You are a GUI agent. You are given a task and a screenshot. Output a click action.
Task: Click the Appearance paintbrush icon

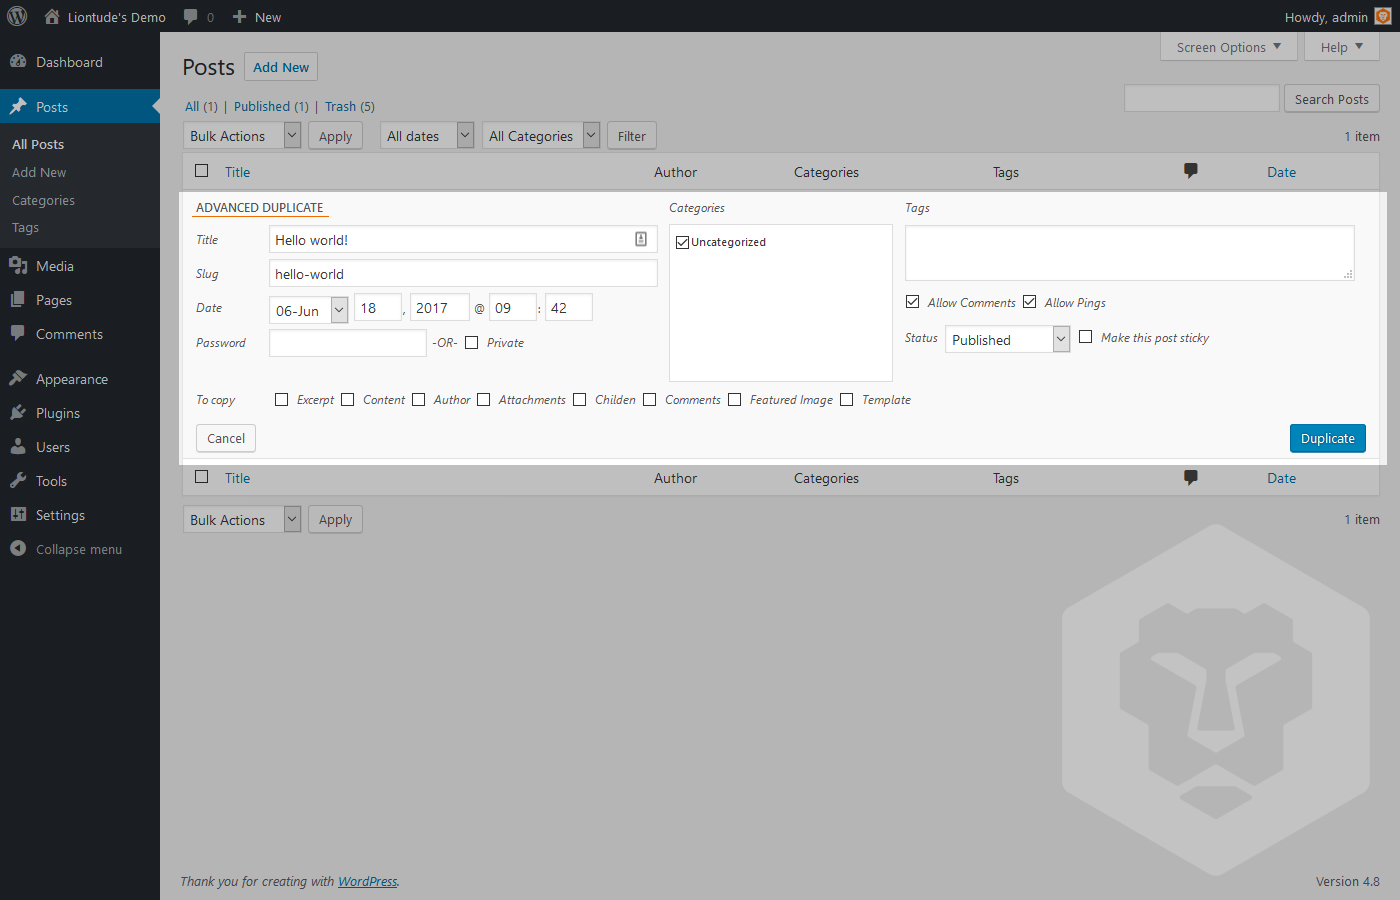(x=18, y=378)
